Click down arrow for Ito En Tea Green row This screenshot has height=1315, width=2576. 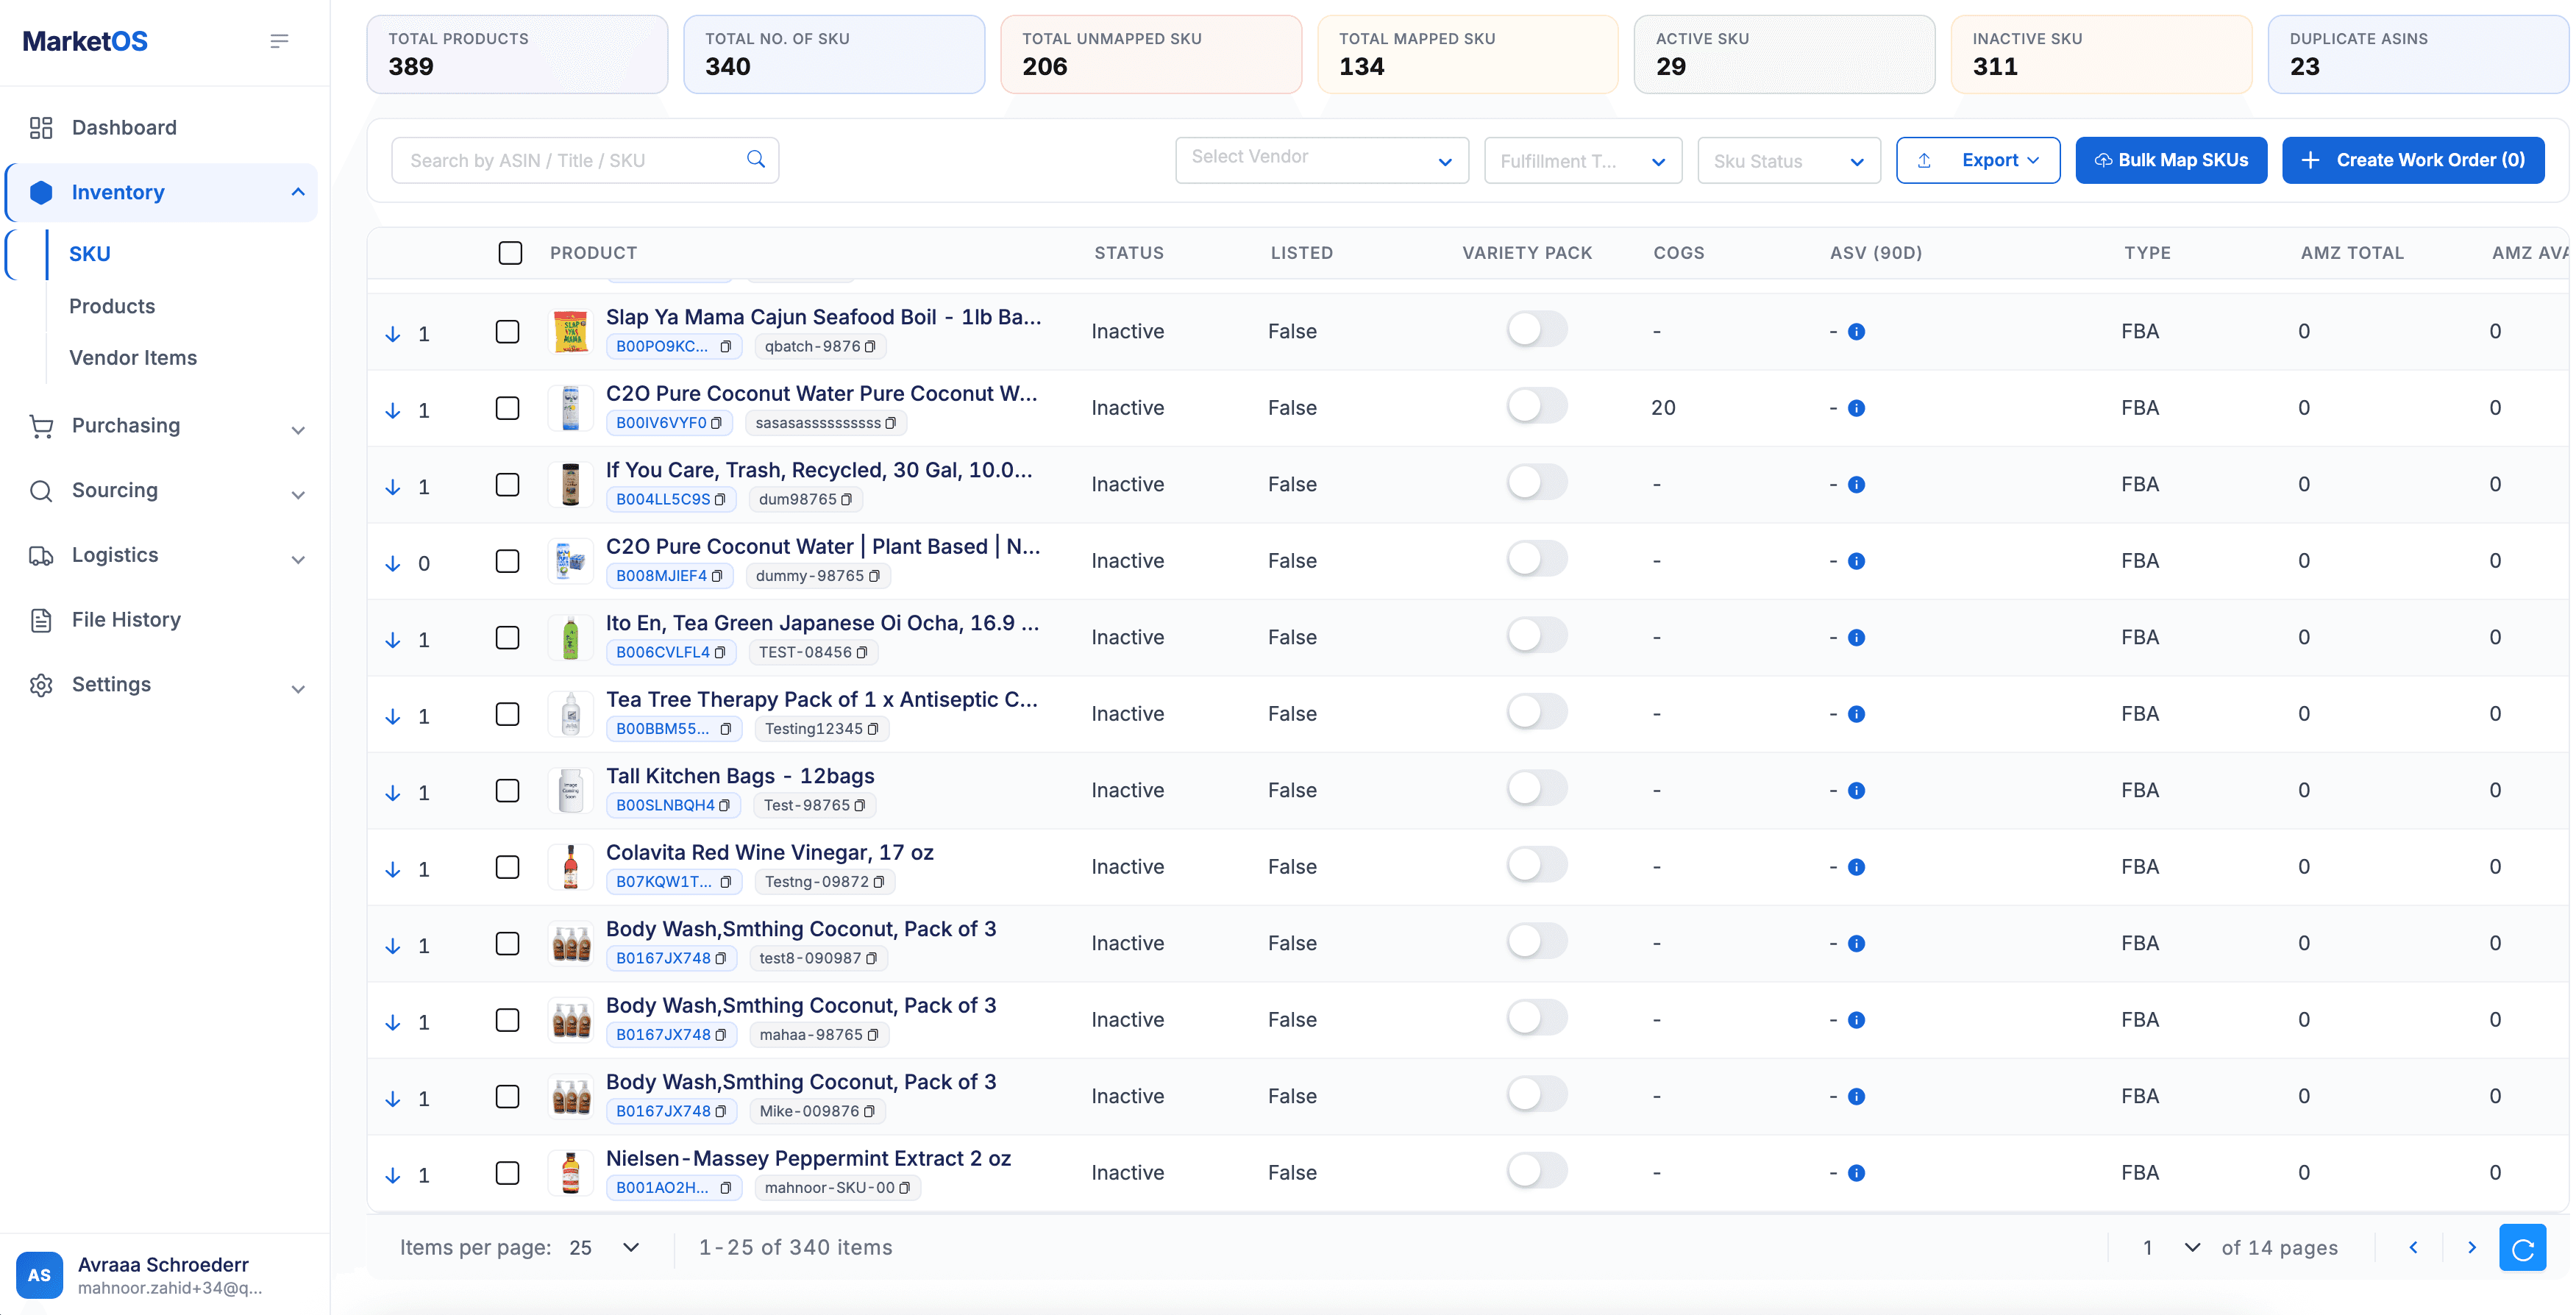393,640
